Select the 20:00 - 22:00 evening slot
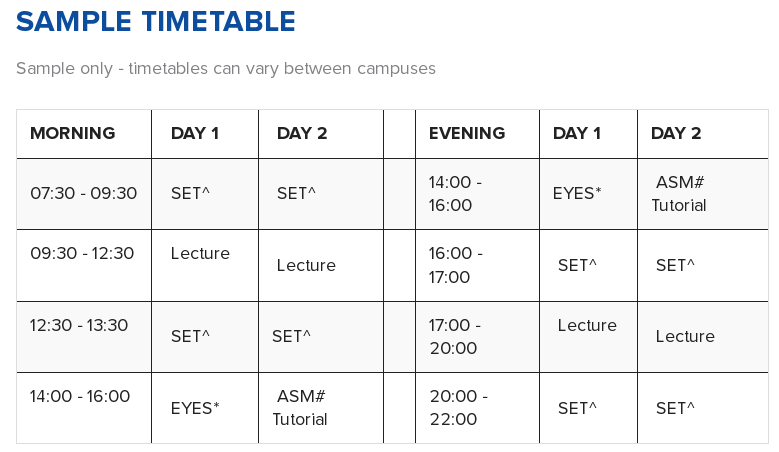The width and height of the screenshot is (779, 452). pos(459,408)
